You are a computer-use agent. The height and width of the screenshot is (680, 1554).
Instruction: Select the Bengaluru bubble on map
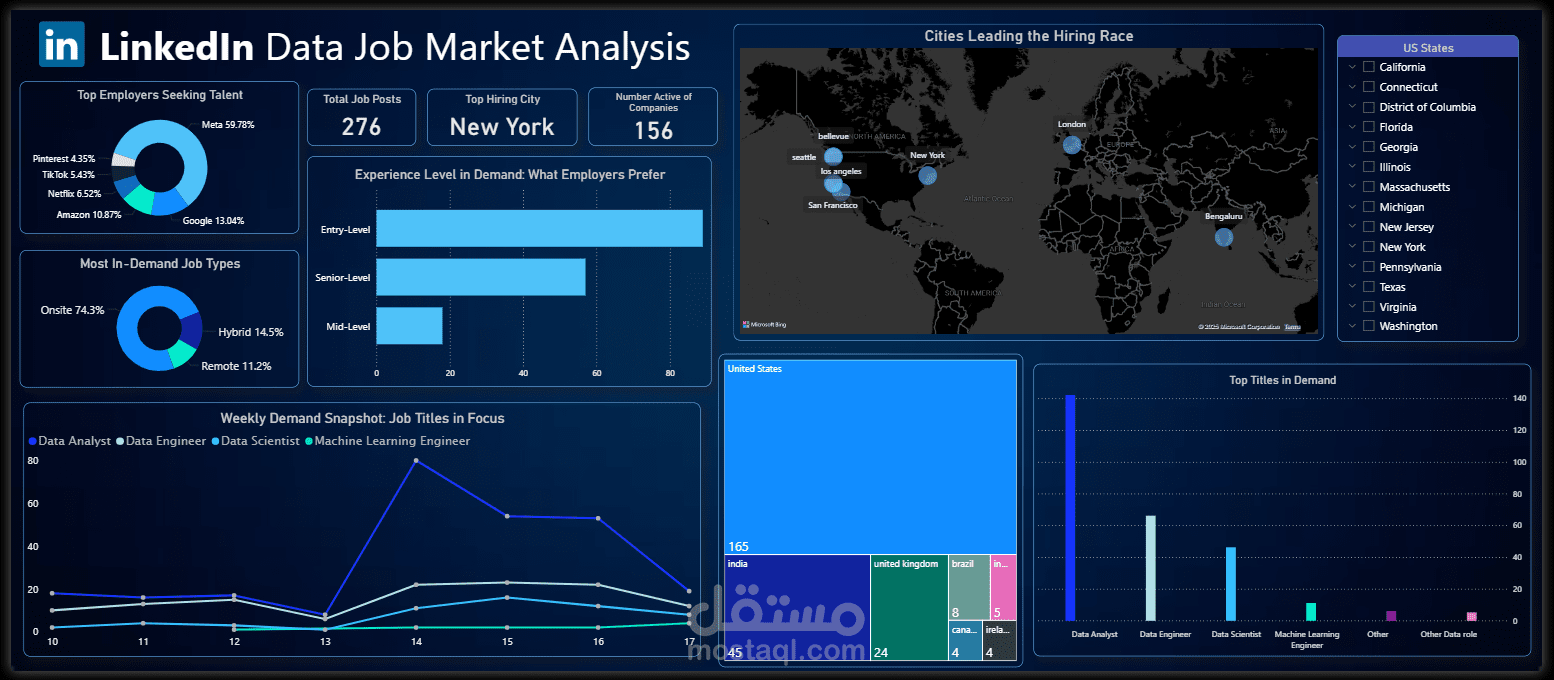click(1224, 237)
